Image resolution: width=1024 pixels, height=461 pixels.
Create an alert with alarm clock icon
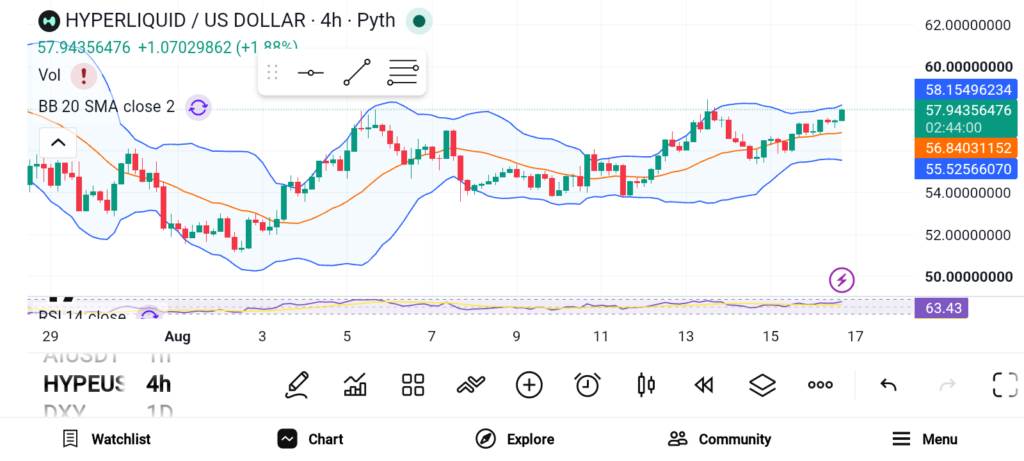(x=587, y=385)
